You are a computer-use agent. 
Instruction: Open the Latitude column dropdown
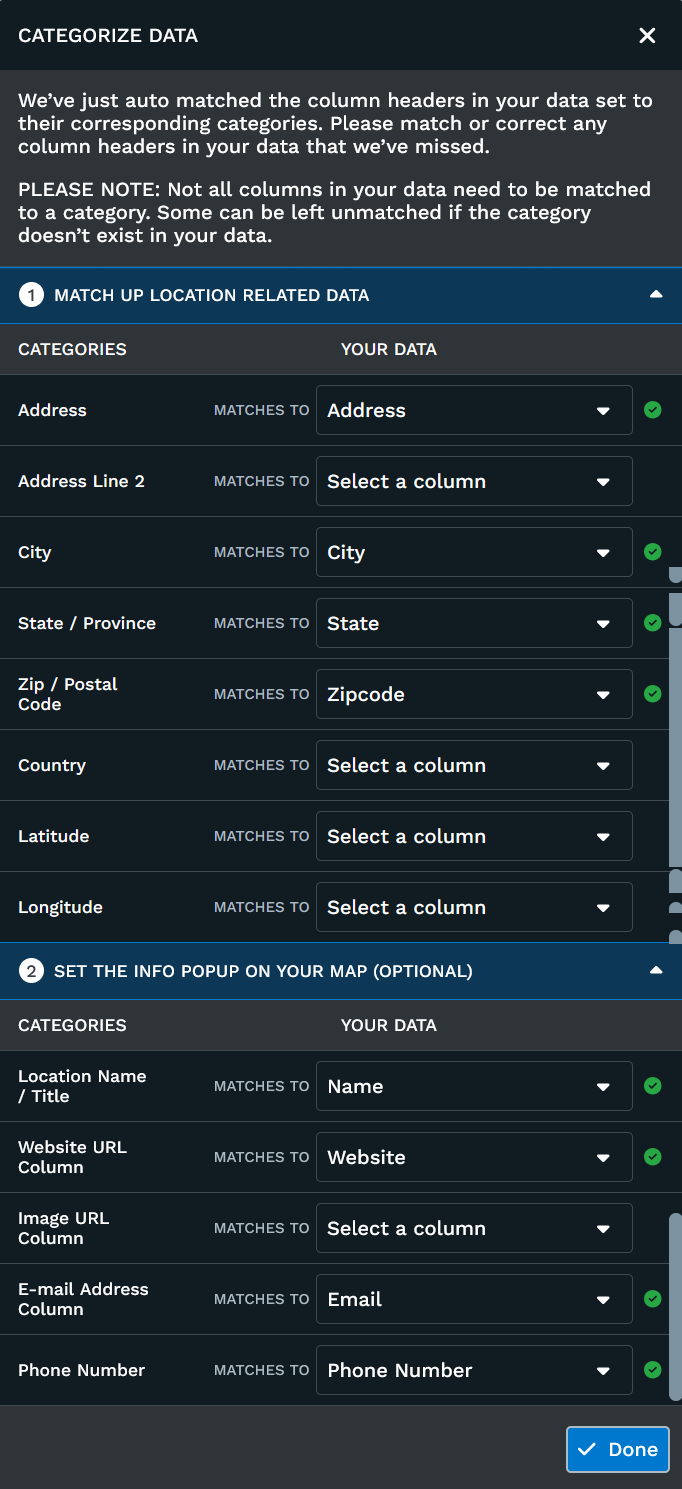(474, 836)
